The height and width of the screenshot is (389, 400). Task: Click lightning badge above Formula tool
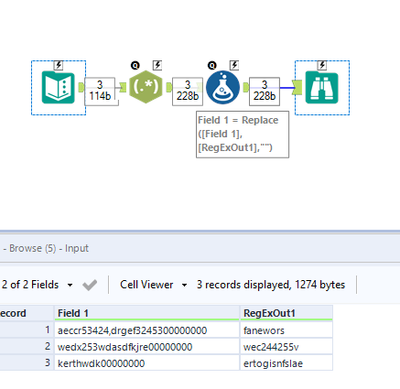click(x=234, y=65)
